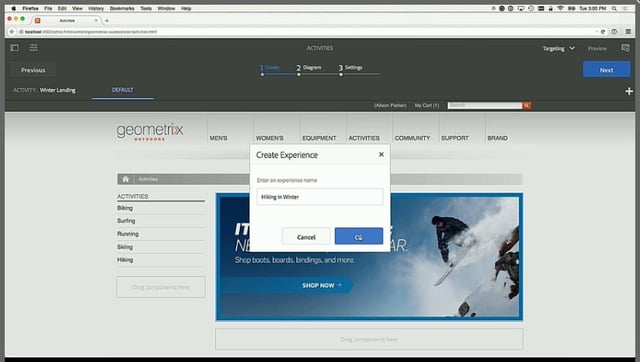640x362 pixels.
Task: Open the File menu
Action: click(x=48, y=8)
